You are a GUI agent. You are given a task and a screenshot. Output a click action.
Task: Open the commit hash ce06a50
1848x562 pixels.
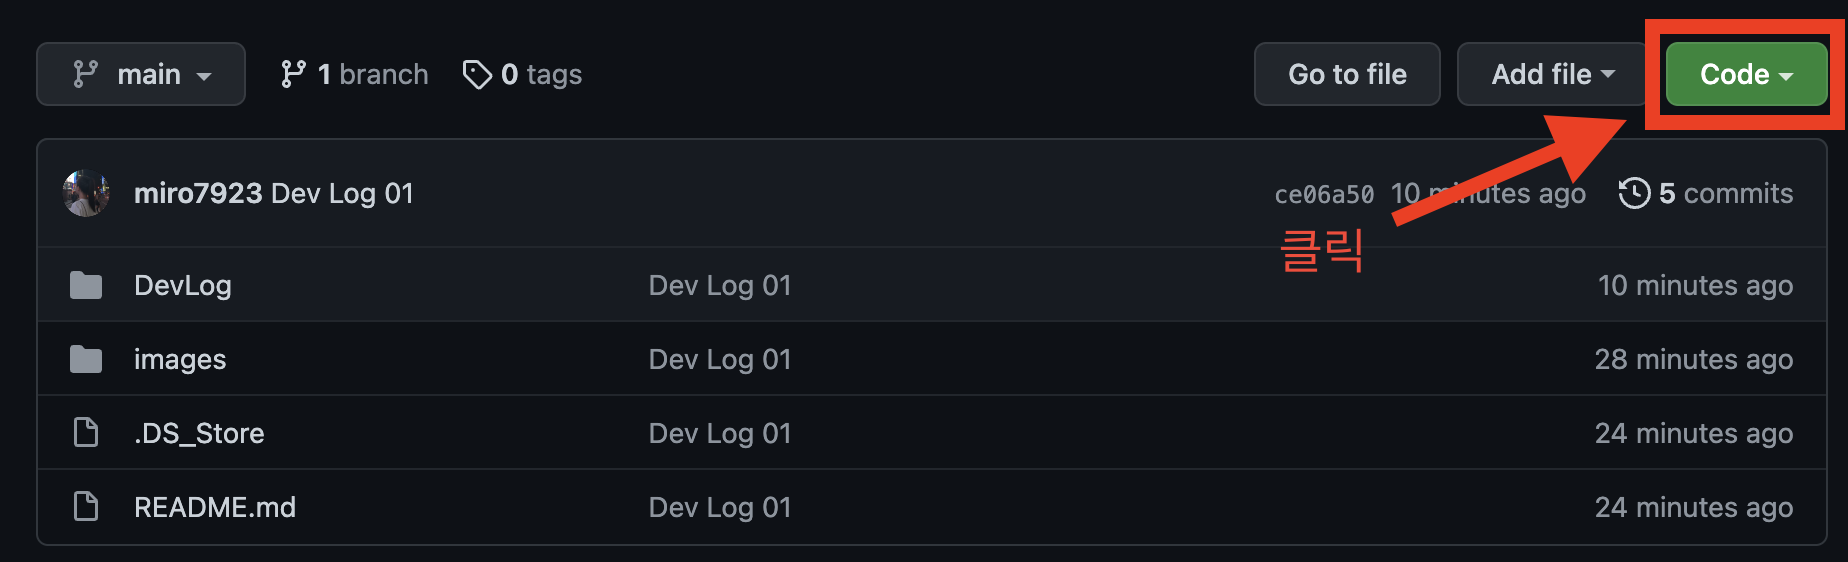coord(1324,194)
